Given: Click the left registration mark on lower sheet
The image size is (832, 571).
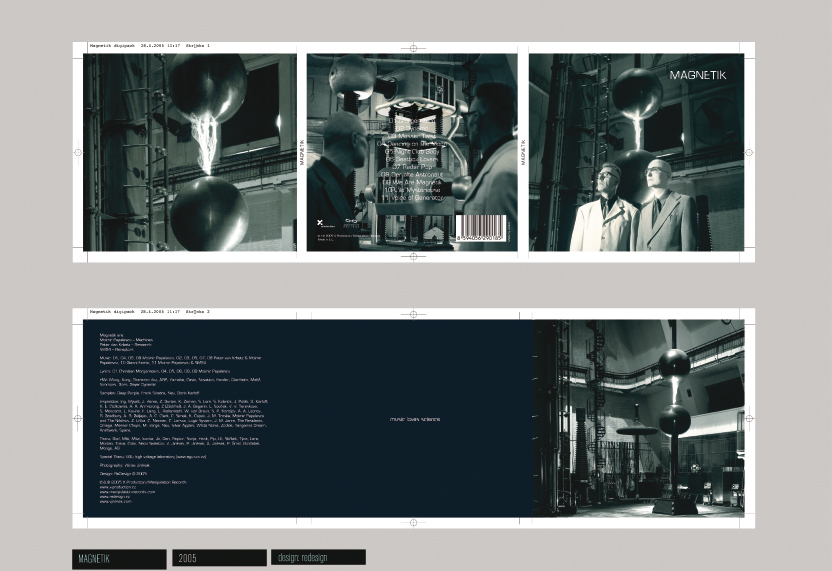Looking at the screenshot, I should click(x=77, y=418).
